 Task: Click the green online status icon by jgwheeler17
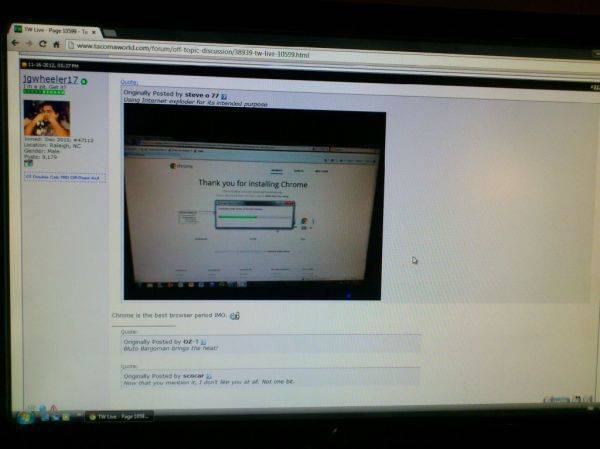[84, 82]
